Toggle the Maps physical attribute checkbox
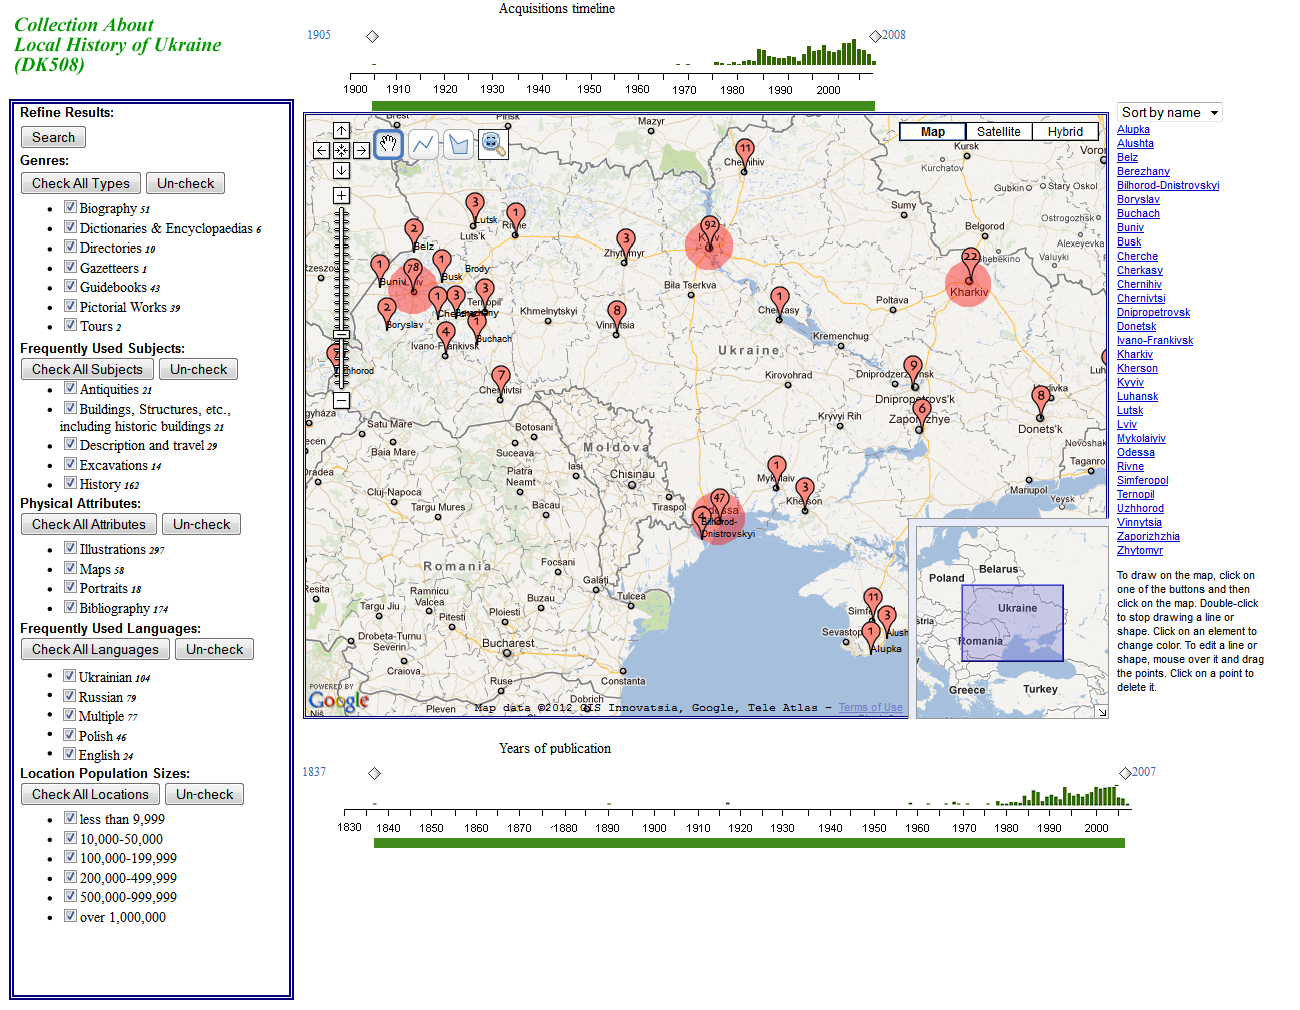The width and height of the screenshot is (1300, 1010). tap(70, 568)
